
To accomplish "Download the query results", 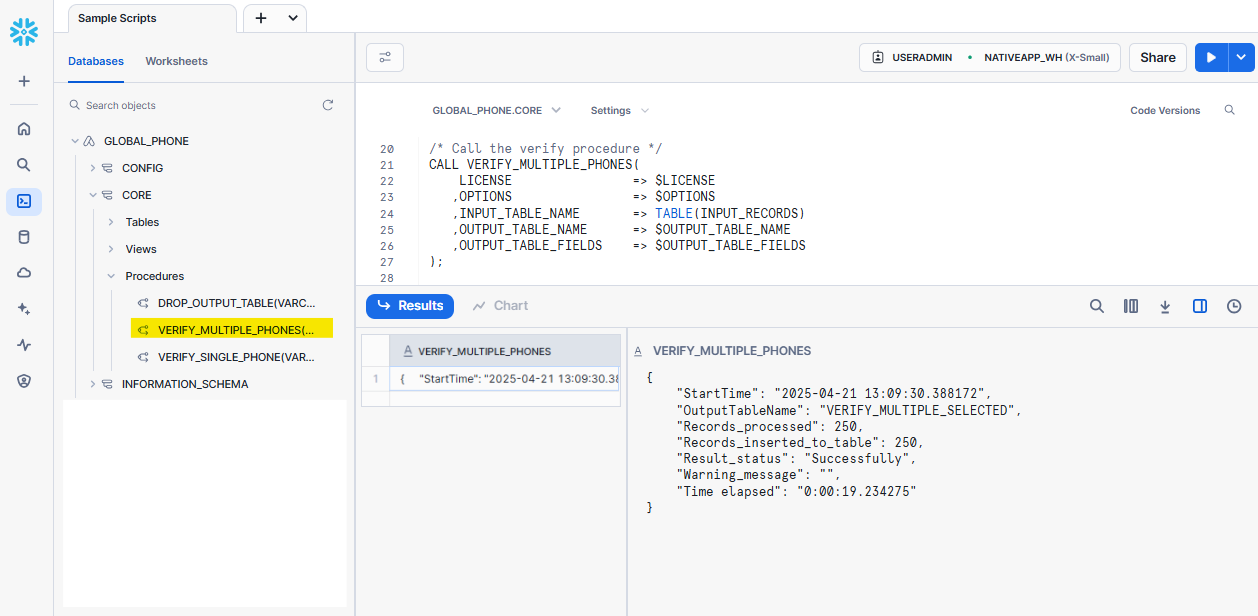I will pyautogui.click(x=1165, y=306).
